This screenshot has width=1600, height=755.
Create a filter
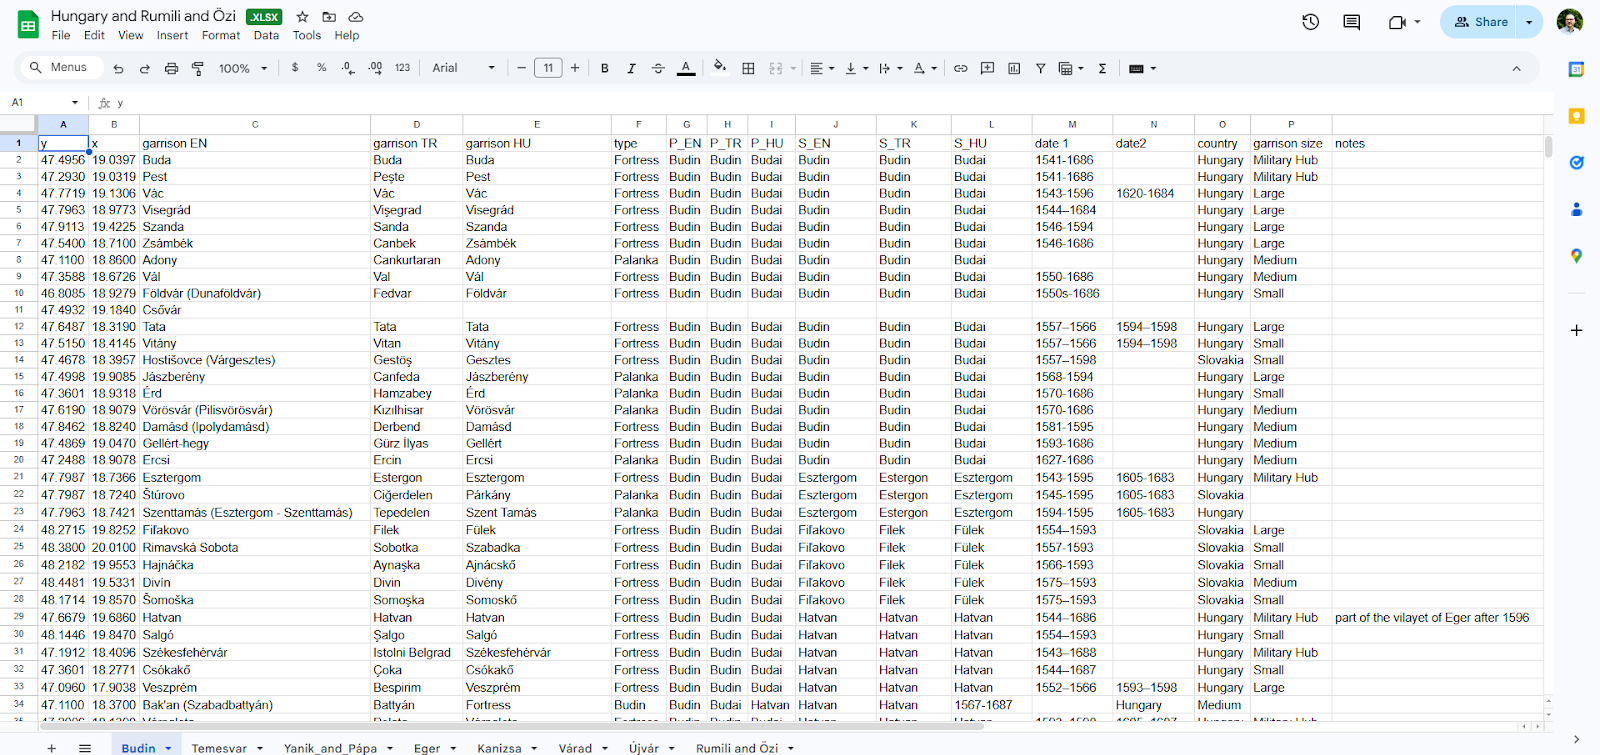point(1040,68)
